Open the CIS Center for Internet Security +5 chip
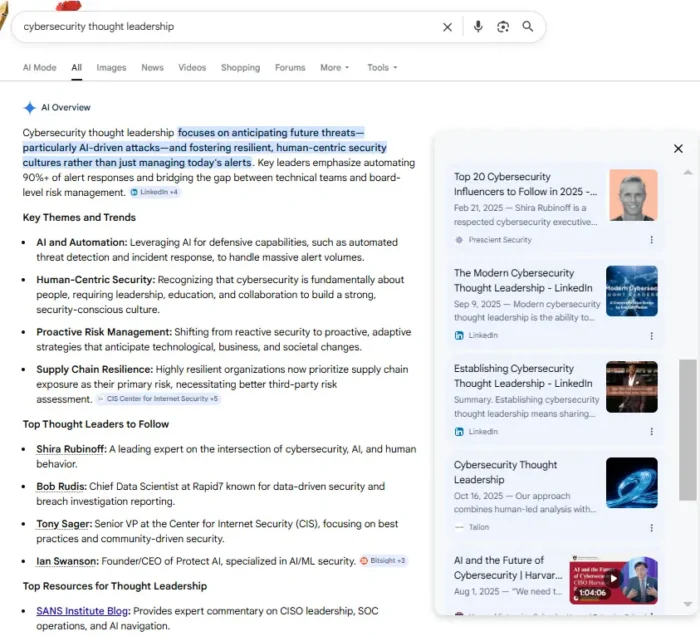700x636 pixels. [158, 399]
